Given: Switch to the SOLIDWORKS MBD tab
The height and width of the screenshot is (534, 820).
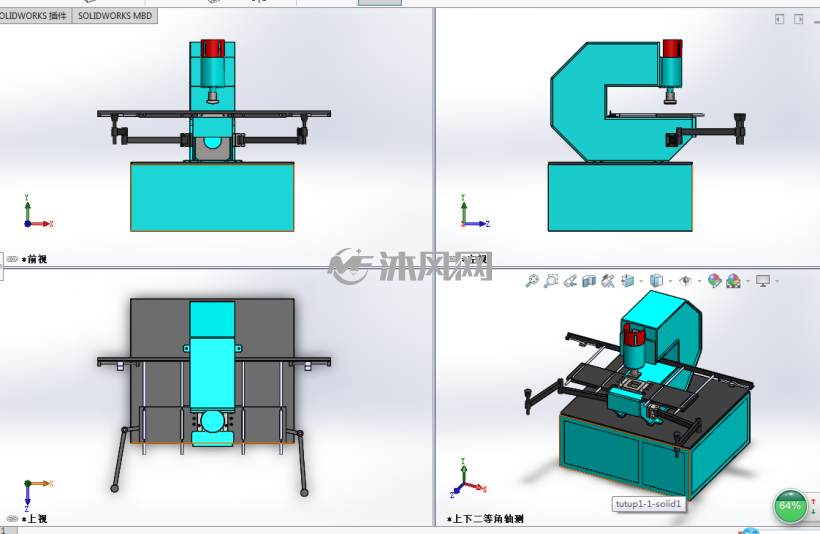Looking at the screenshot, I should (115, 16).
